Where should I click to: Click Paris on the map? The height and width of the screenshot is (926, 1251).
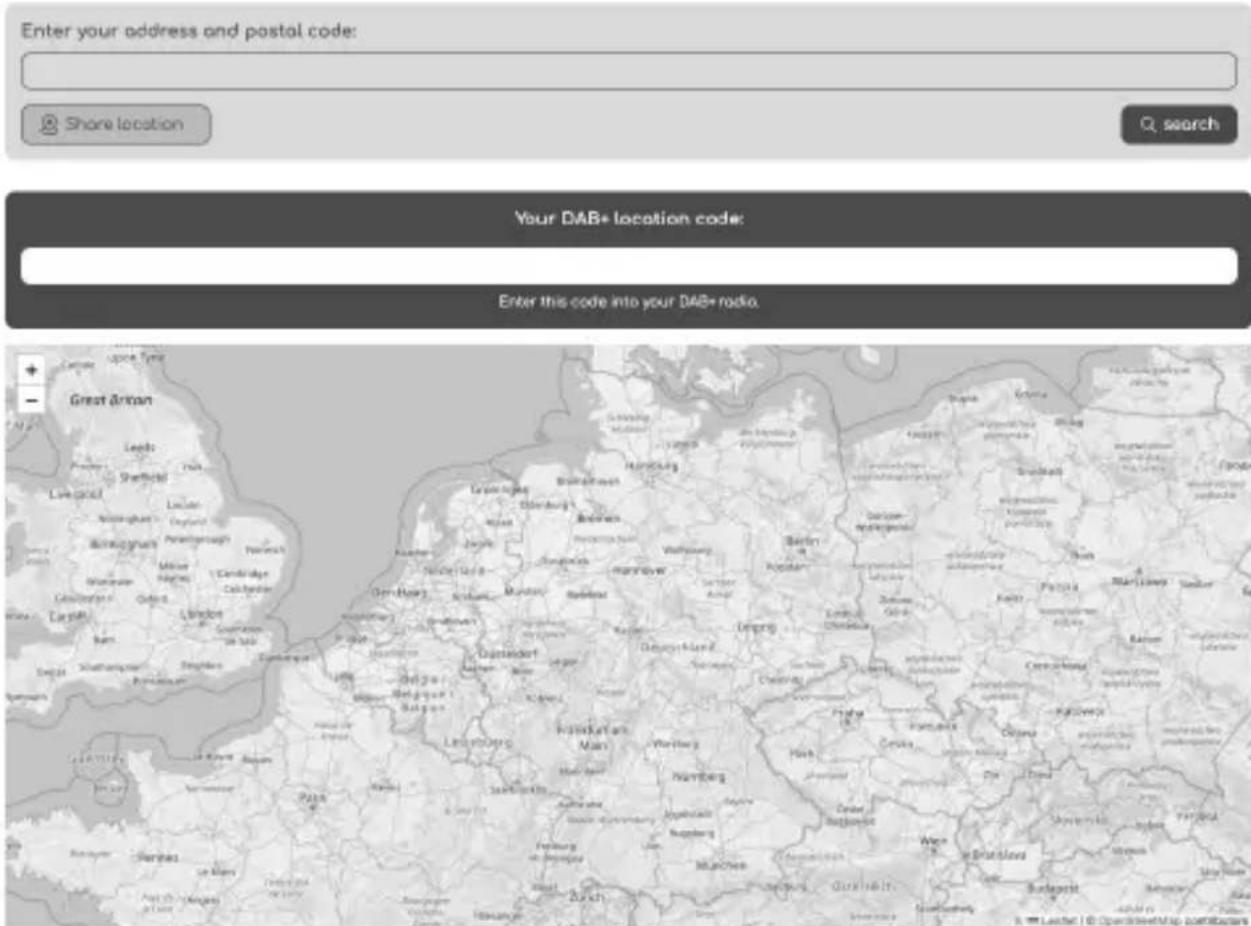[312, 798]
